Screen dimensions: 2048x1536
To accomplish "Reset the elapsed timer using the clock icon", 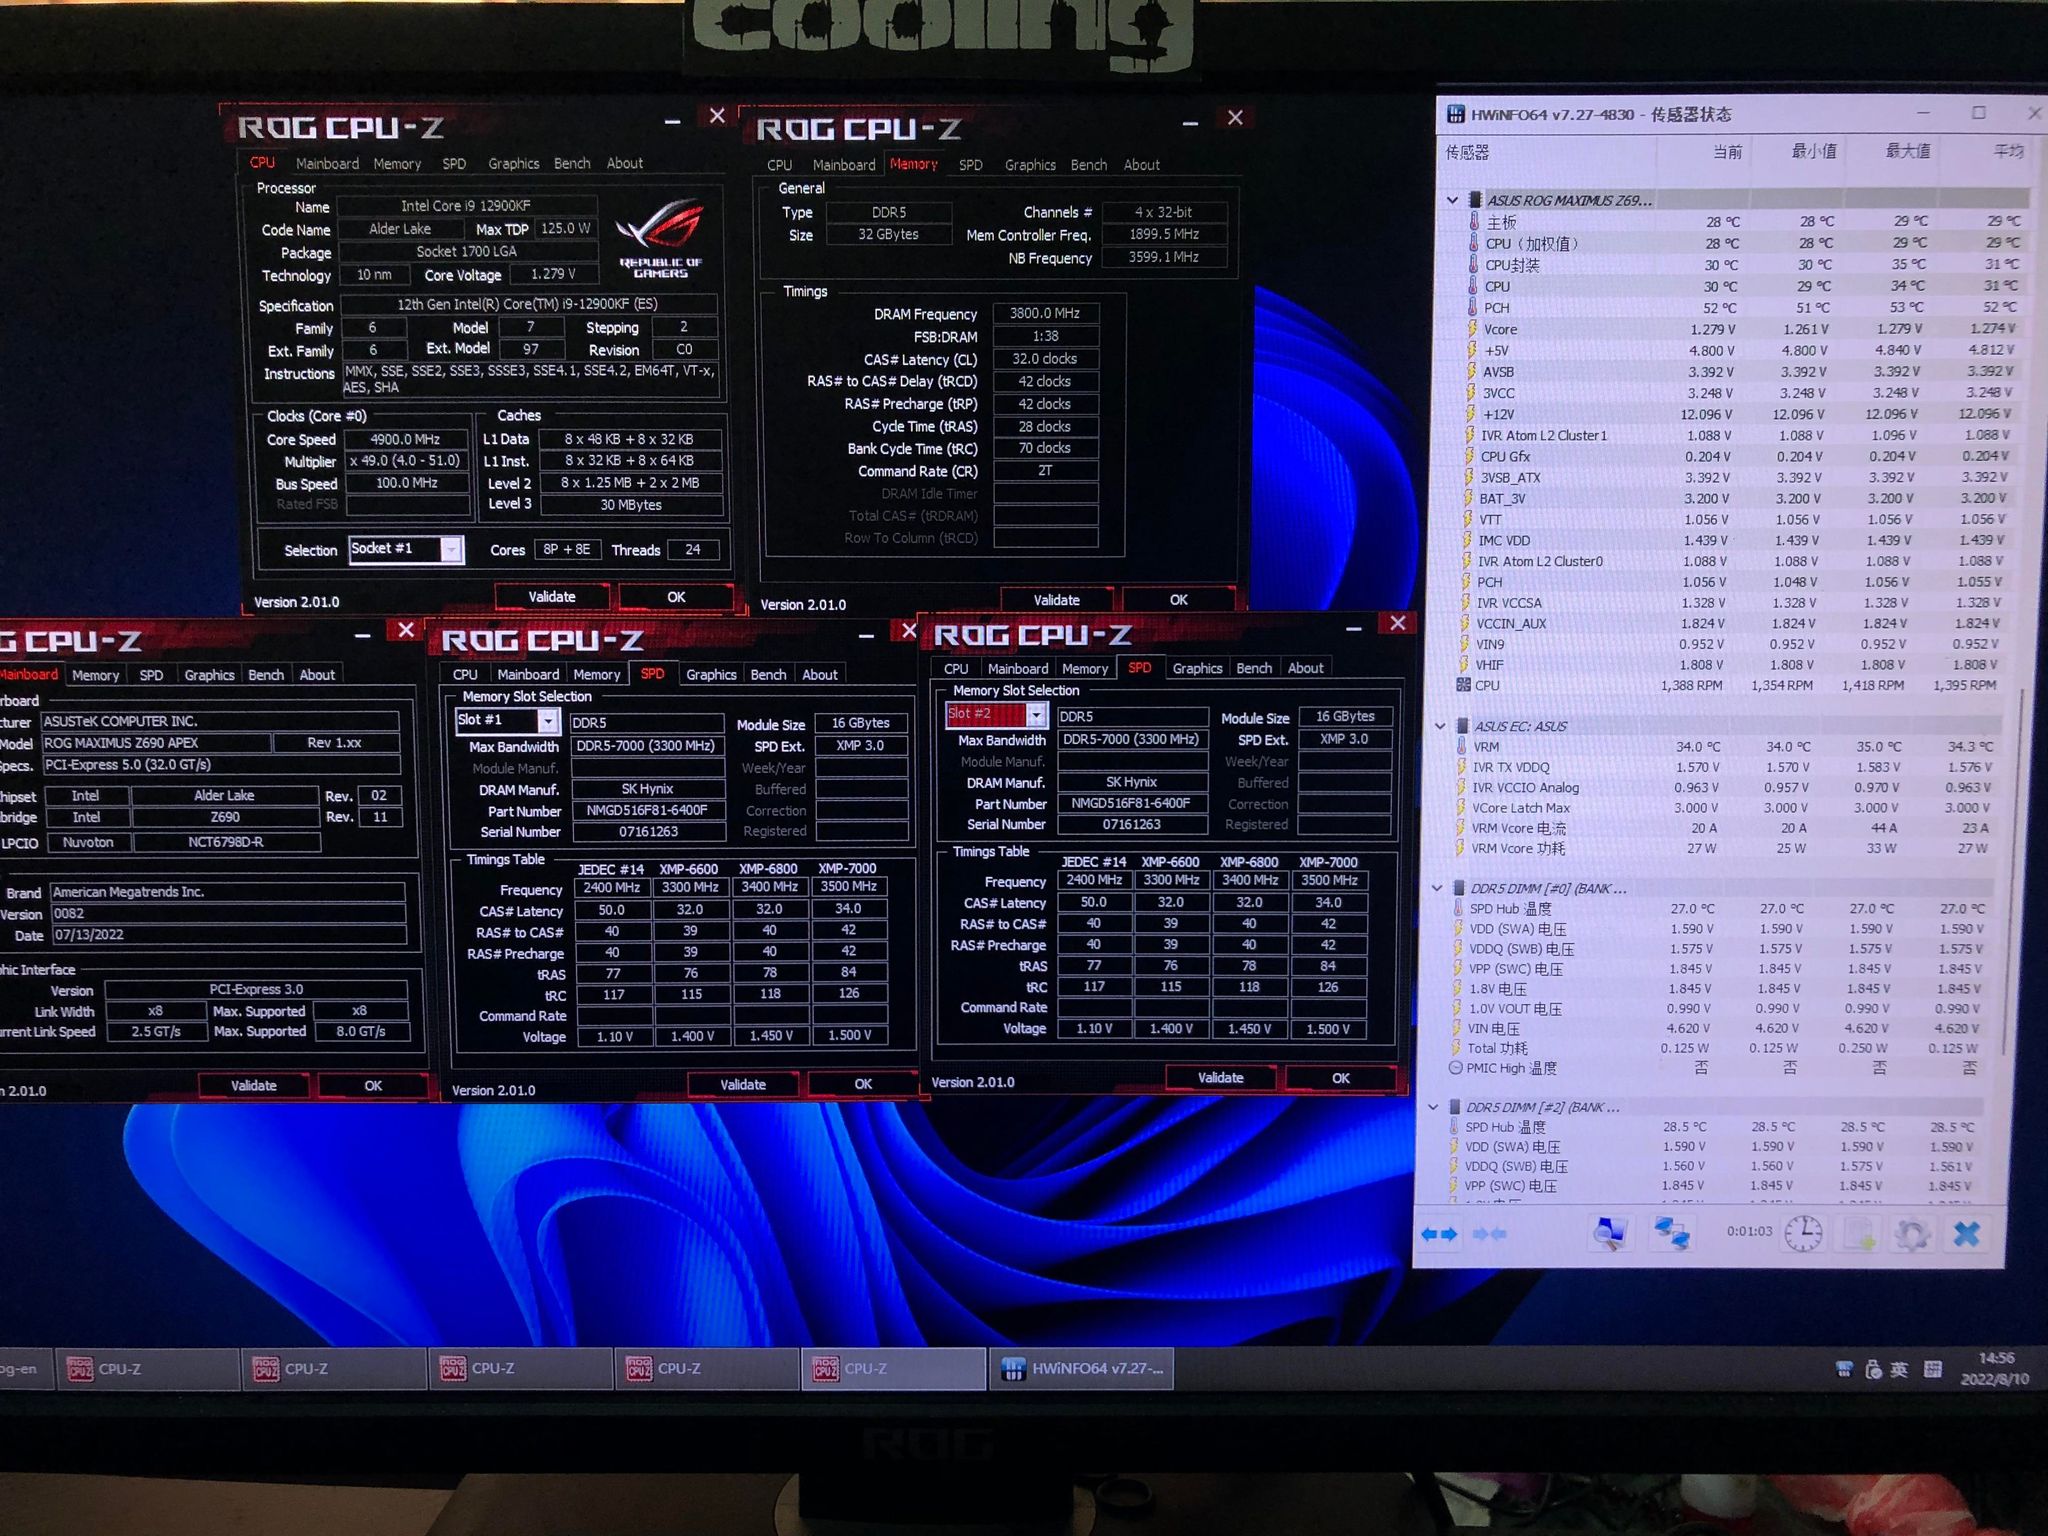I will coord(1803,1234).
